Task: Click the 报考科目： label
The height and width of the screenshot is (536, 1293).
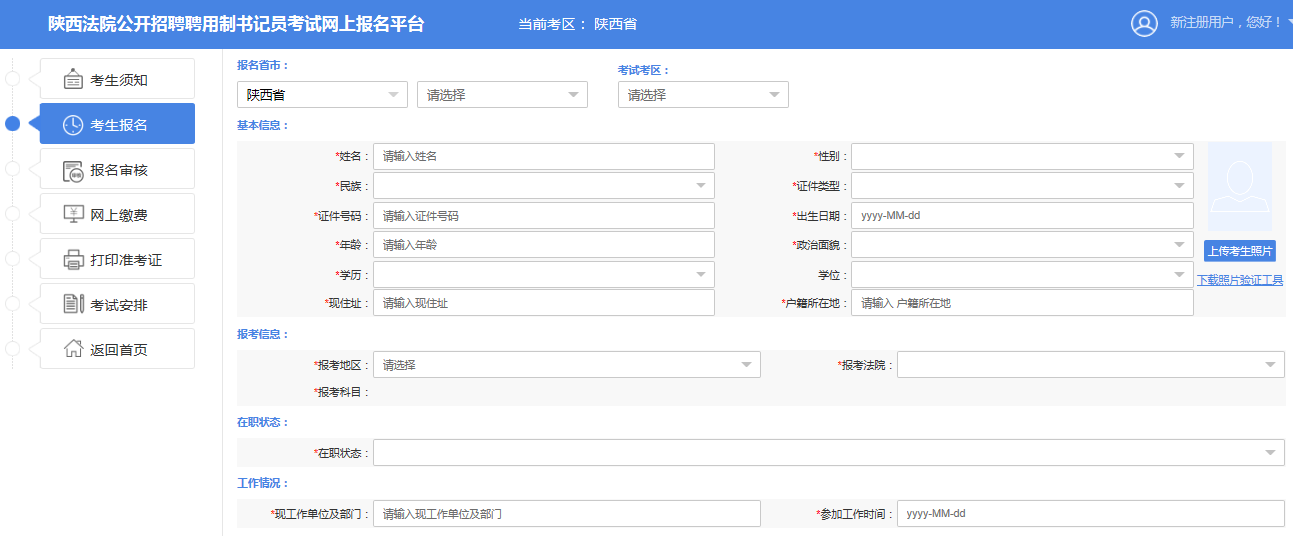Action: pyautogui.click(x=342, y=392)
